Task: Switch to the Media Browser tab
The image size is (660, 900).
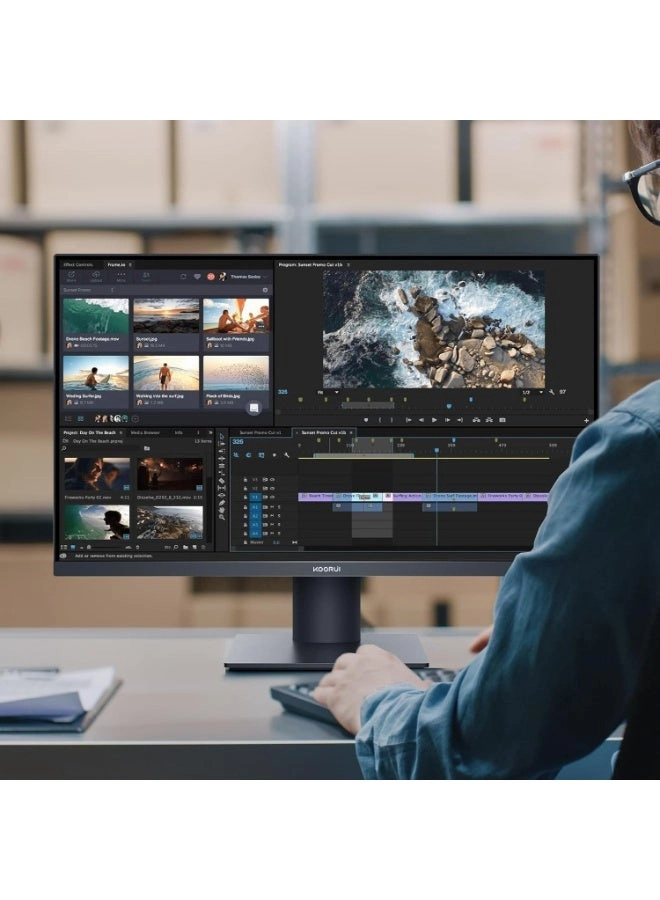Action: (x=145, y=433)
